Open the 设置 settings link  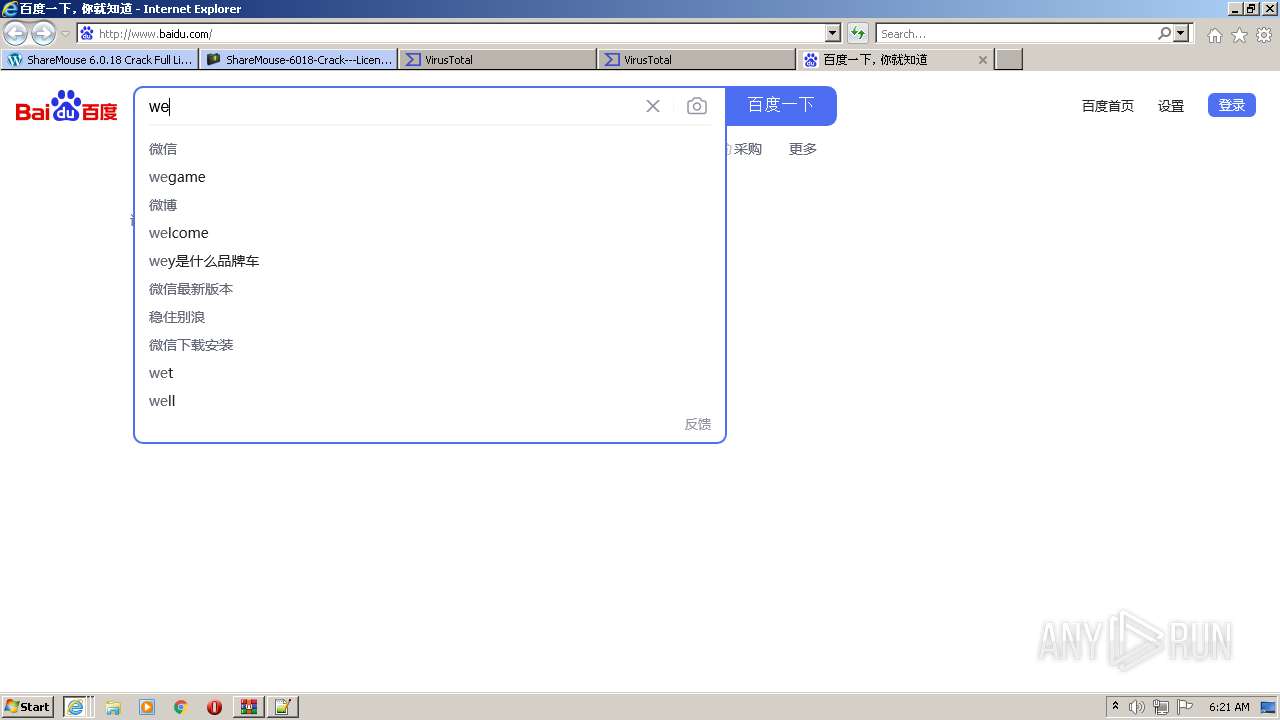pyautogui.click(x=1171, y=106)
